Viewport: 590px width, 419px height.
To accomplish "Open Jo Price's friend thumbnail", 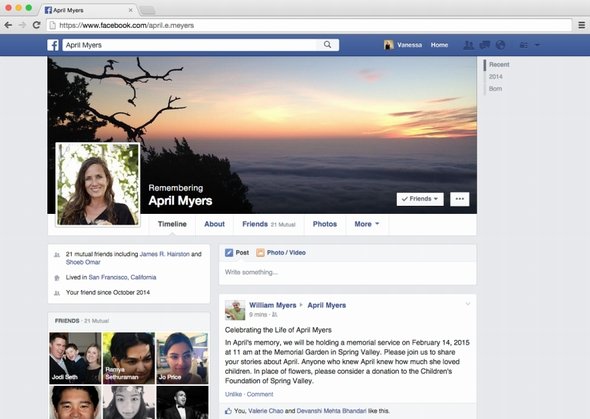I will tap(182, 358).
